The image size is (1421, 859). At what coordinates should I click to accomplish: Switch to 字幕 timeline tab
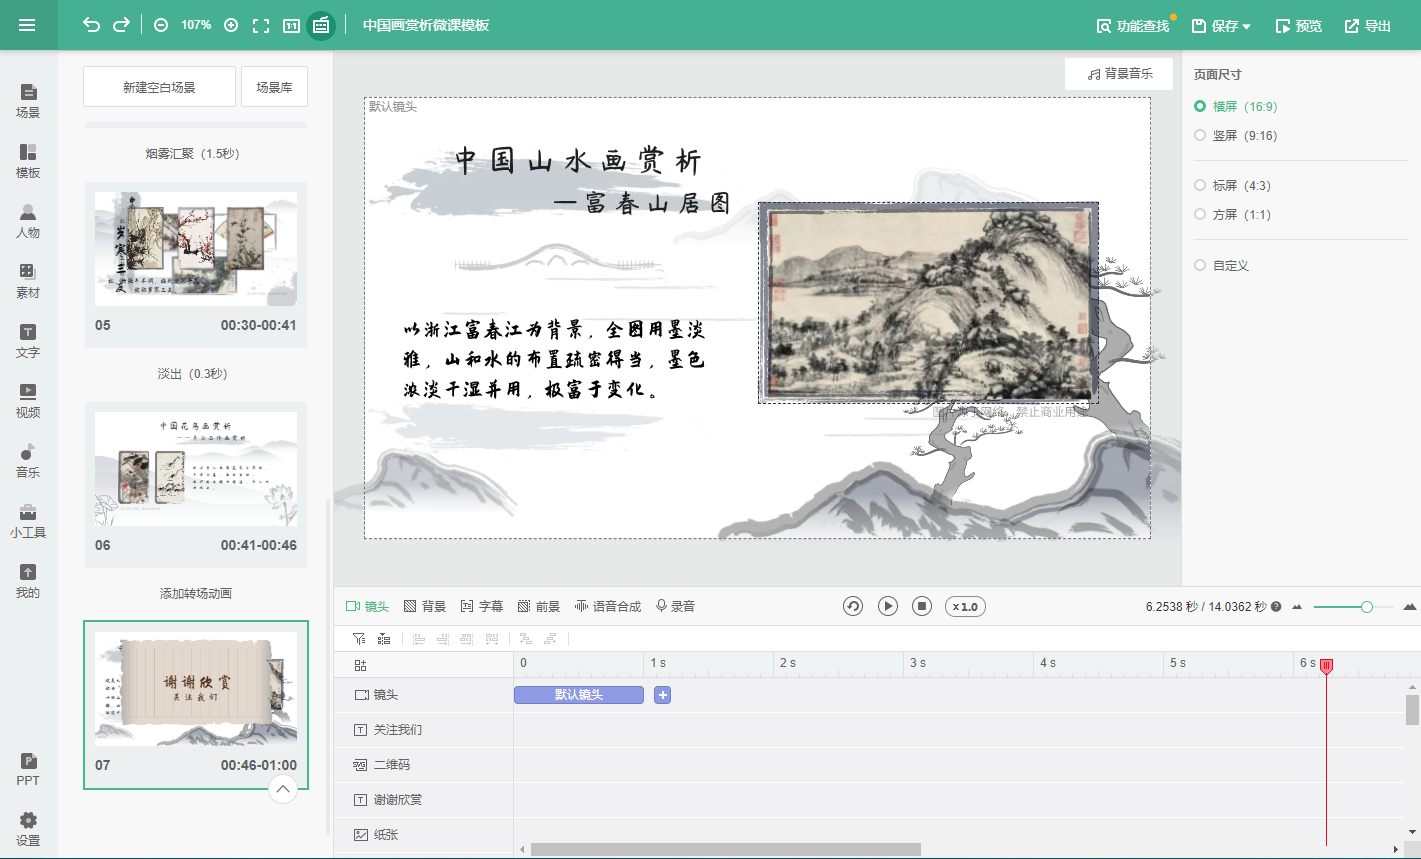click(x=482, y=606)
